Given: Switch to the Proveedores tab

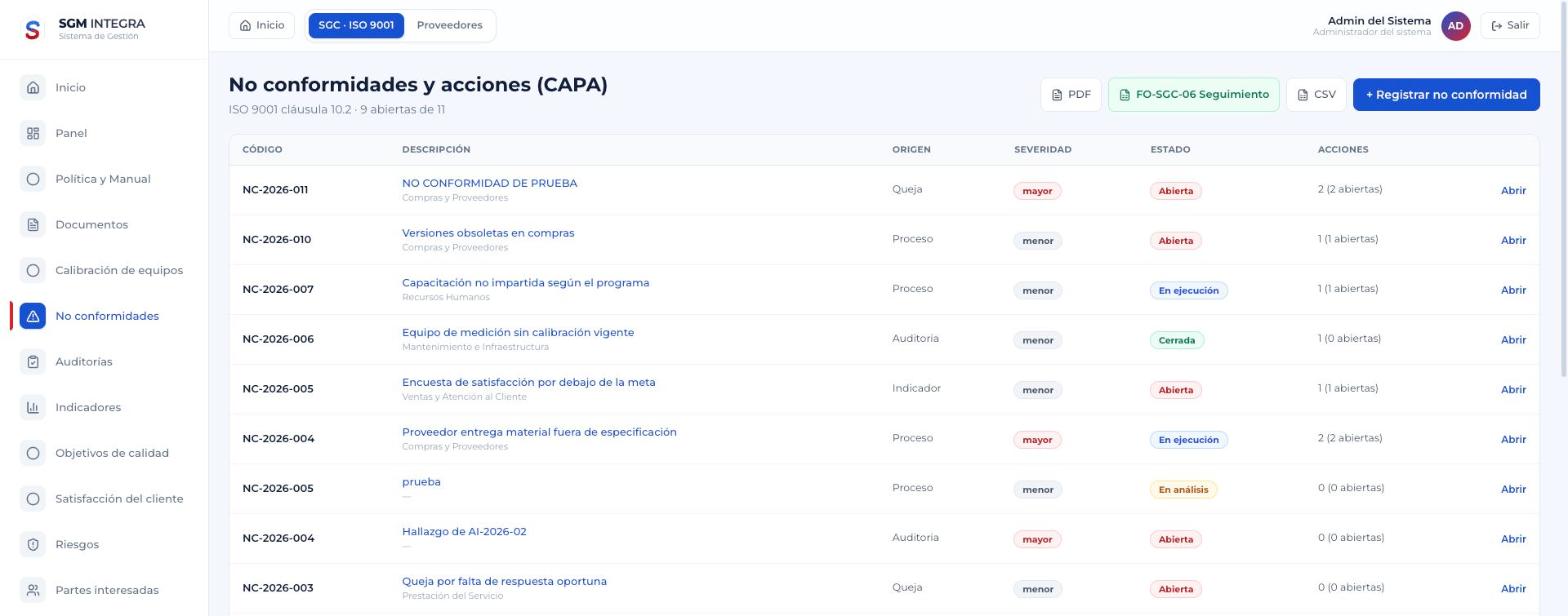Looking at the screenshot, I should point(449,25).
